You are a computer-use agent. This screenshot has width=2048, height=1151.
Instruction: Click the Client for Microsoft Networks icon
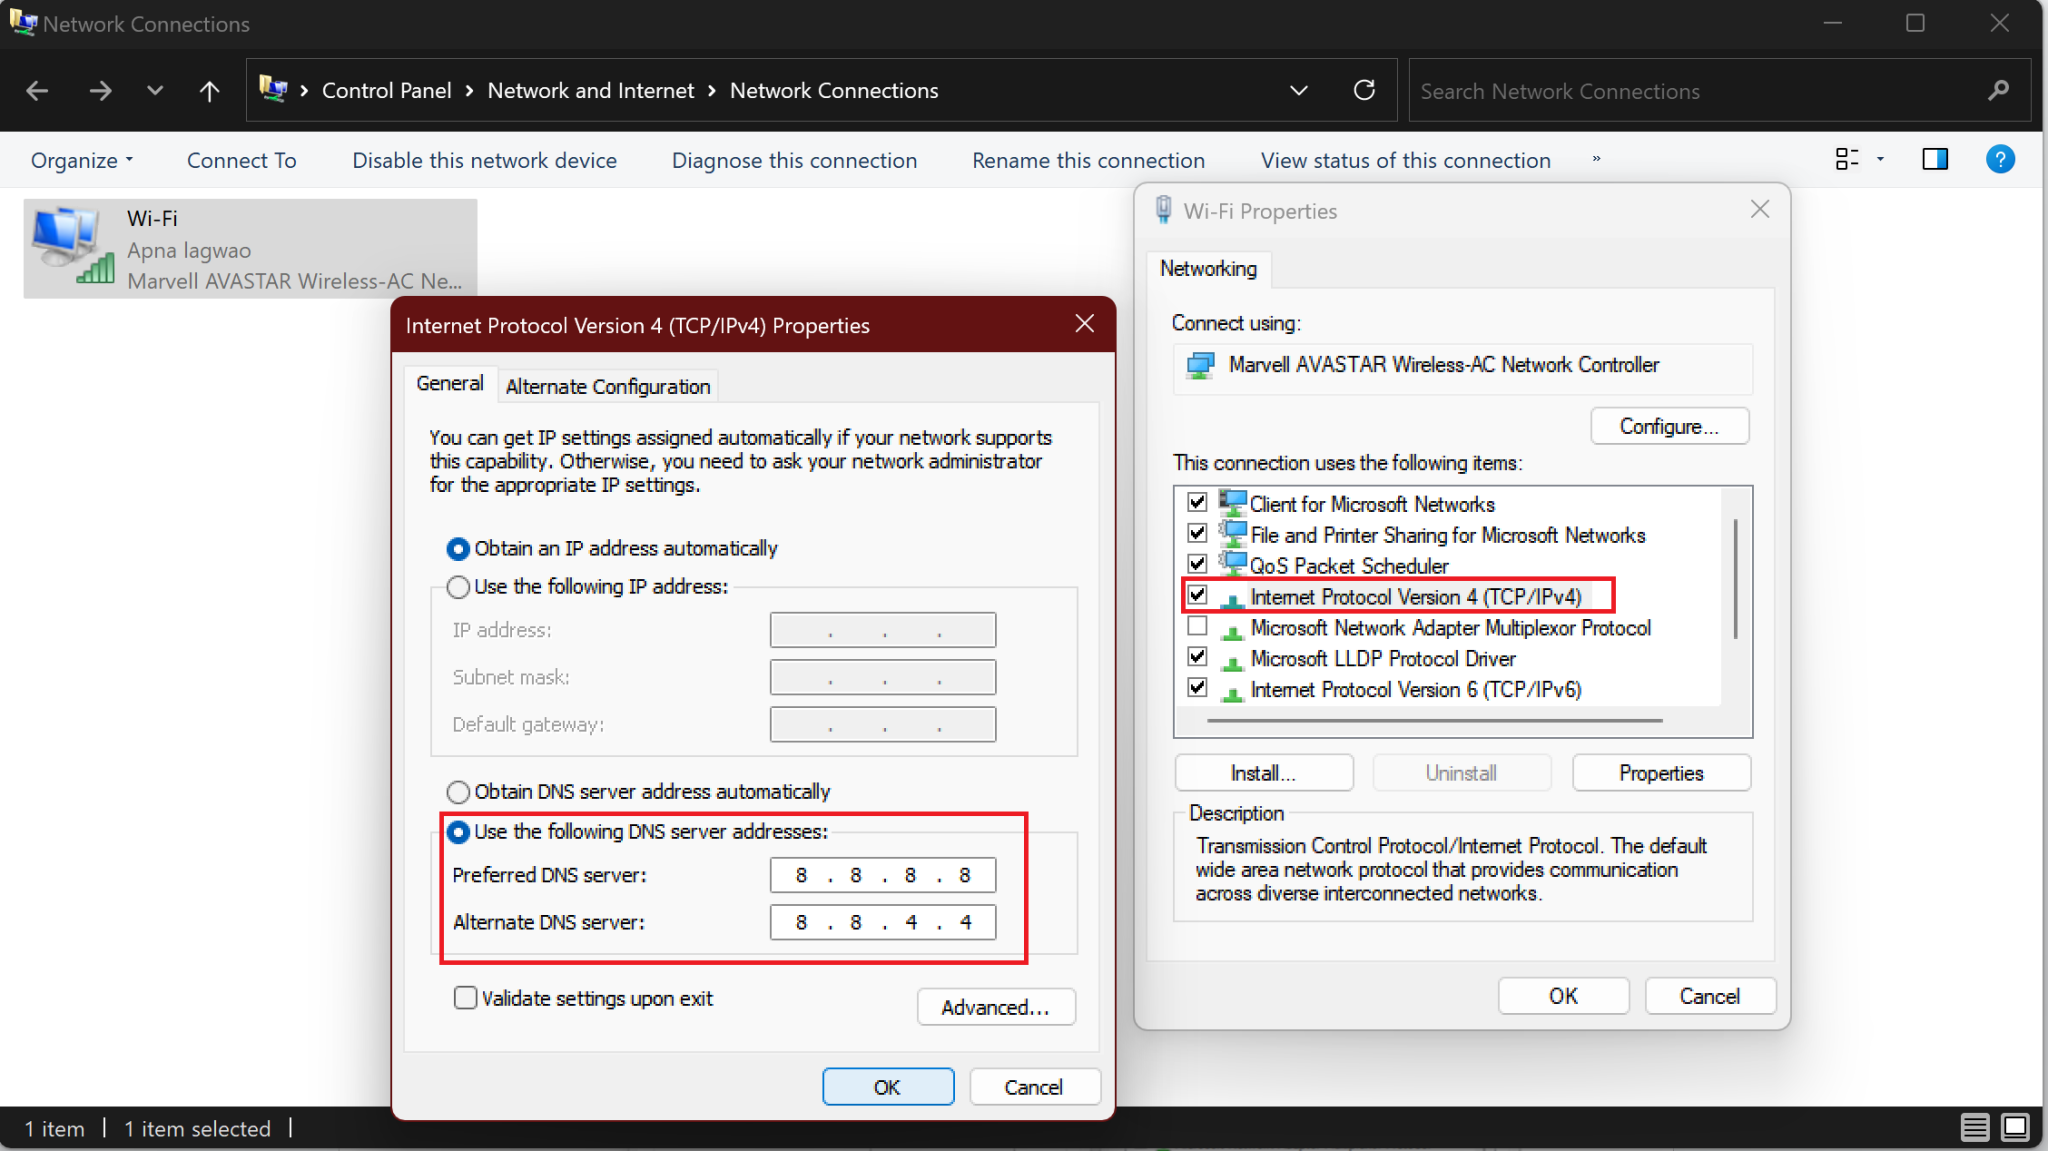point(1231,502)
